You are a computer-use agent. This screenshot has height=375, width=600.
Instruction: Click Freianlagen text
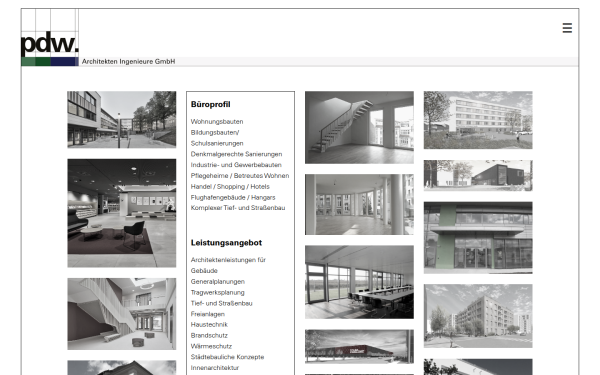tap(208, 314)
